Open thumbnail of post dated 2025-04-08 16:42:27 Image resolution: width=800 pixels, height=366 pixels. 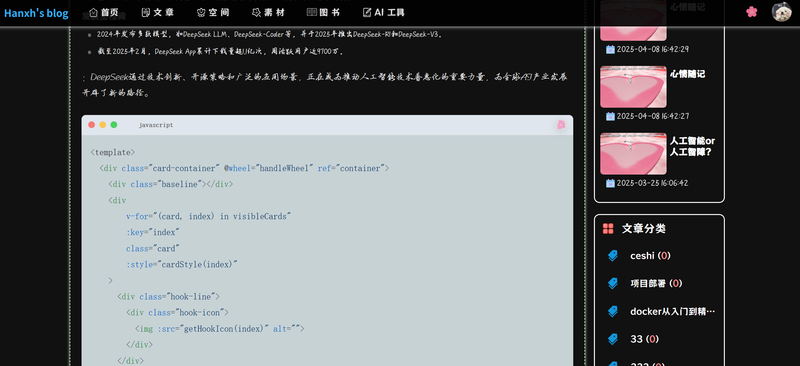(x=633, y=87)
